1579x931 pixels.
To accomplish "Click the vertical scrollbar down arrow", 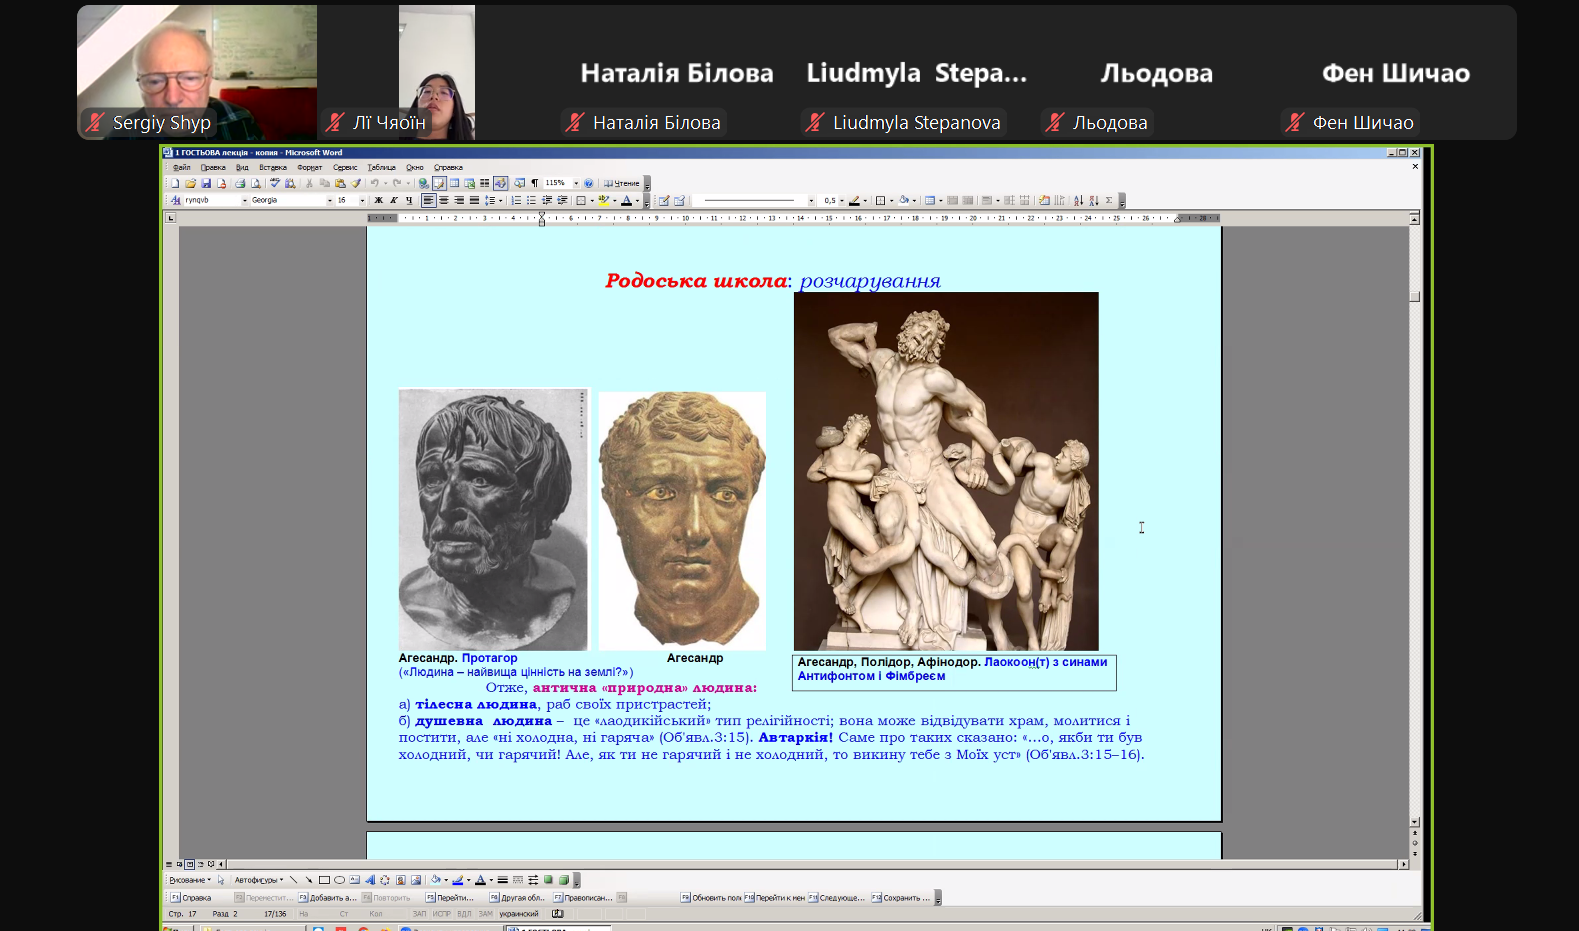I will (x=1414, y=821).
